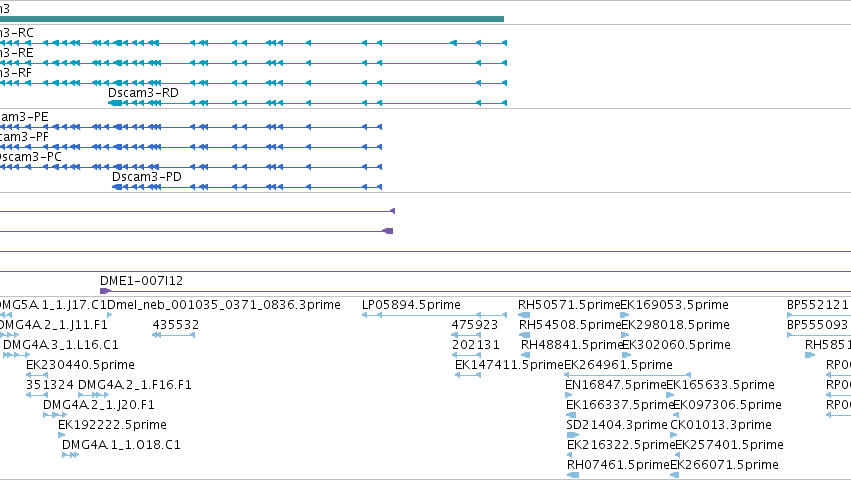Viewport: 851px width, 480px height.
Task: Click the EK165633.5prime label
Action: tap(720, 385)
